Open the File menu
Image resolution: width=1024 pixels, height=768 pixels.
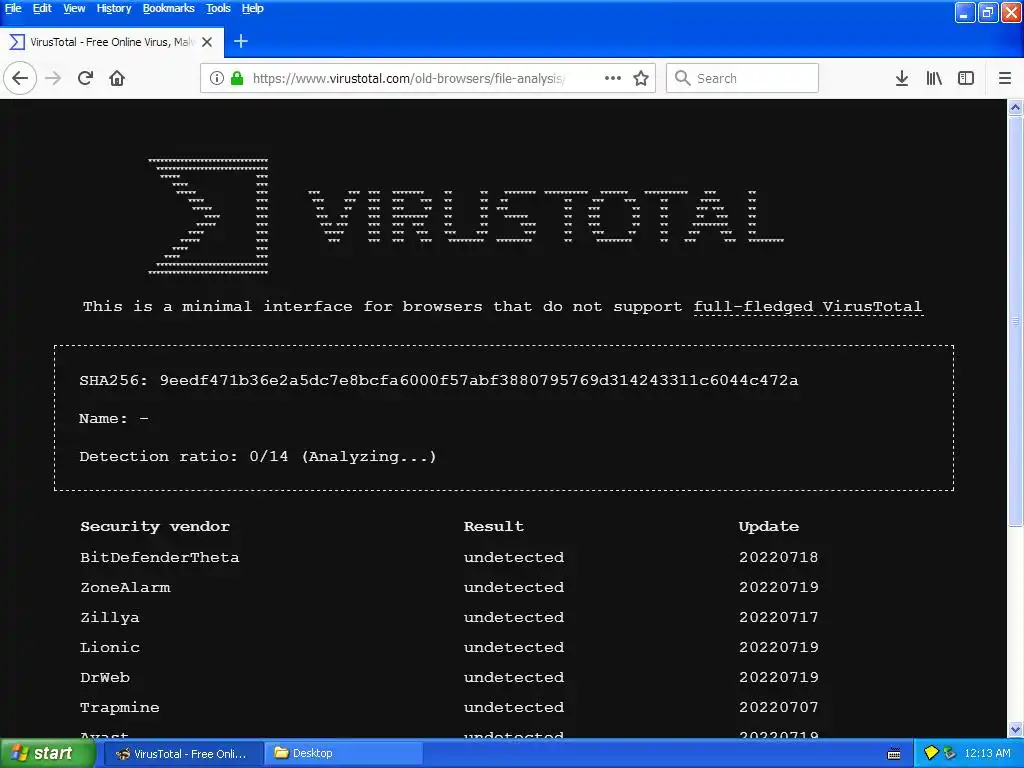tap(13, 8)
